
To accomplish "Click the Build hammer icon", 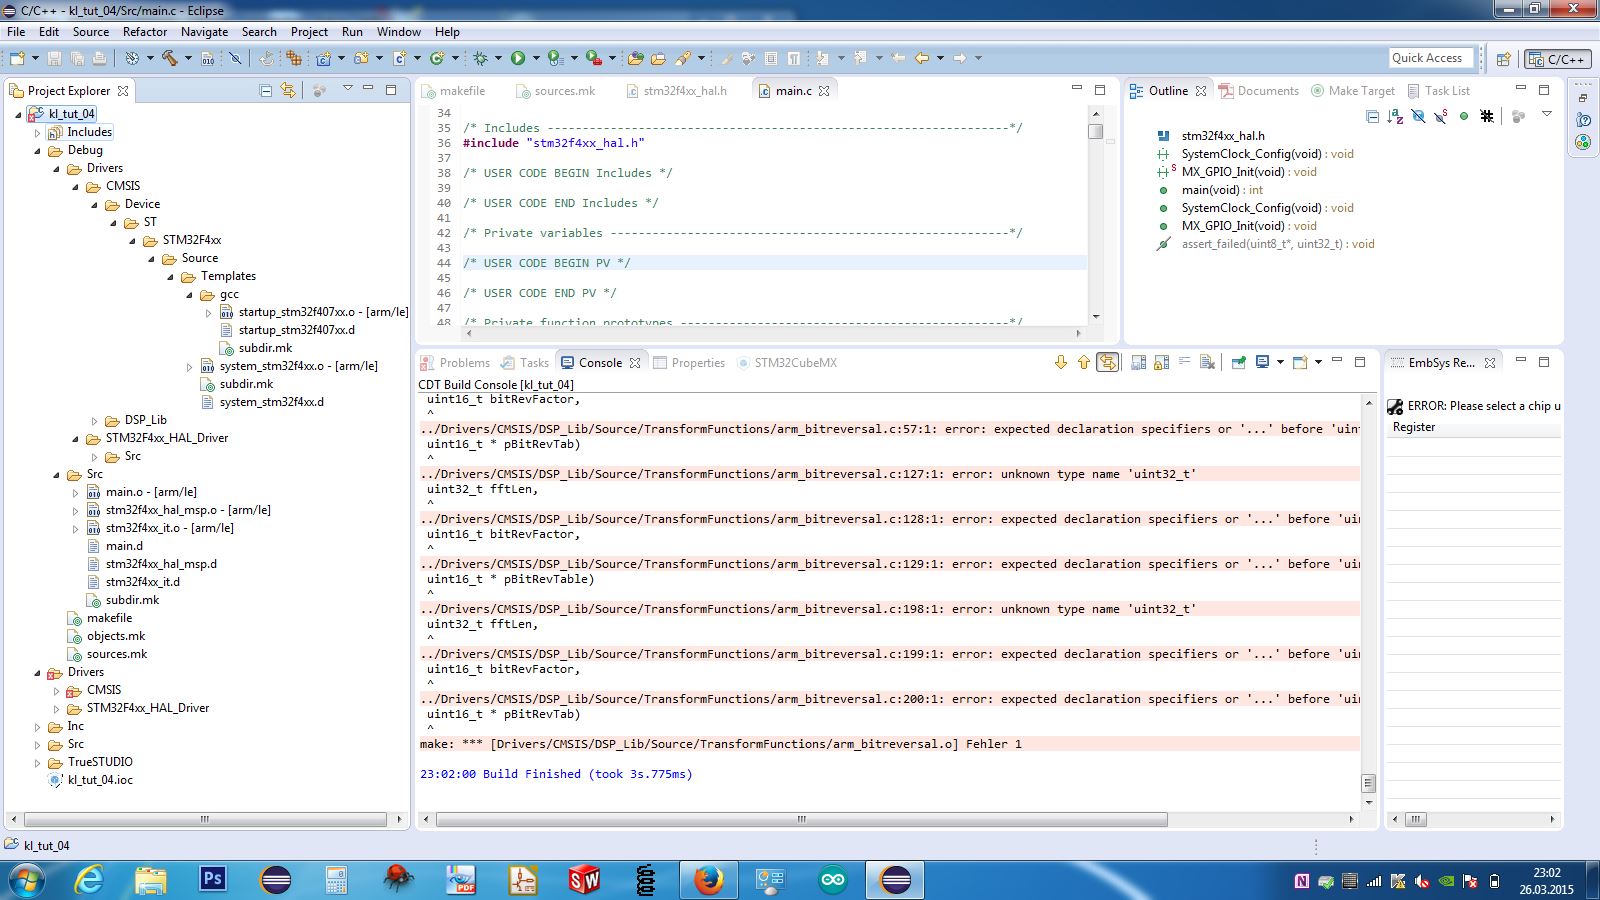I will point(170,58).
